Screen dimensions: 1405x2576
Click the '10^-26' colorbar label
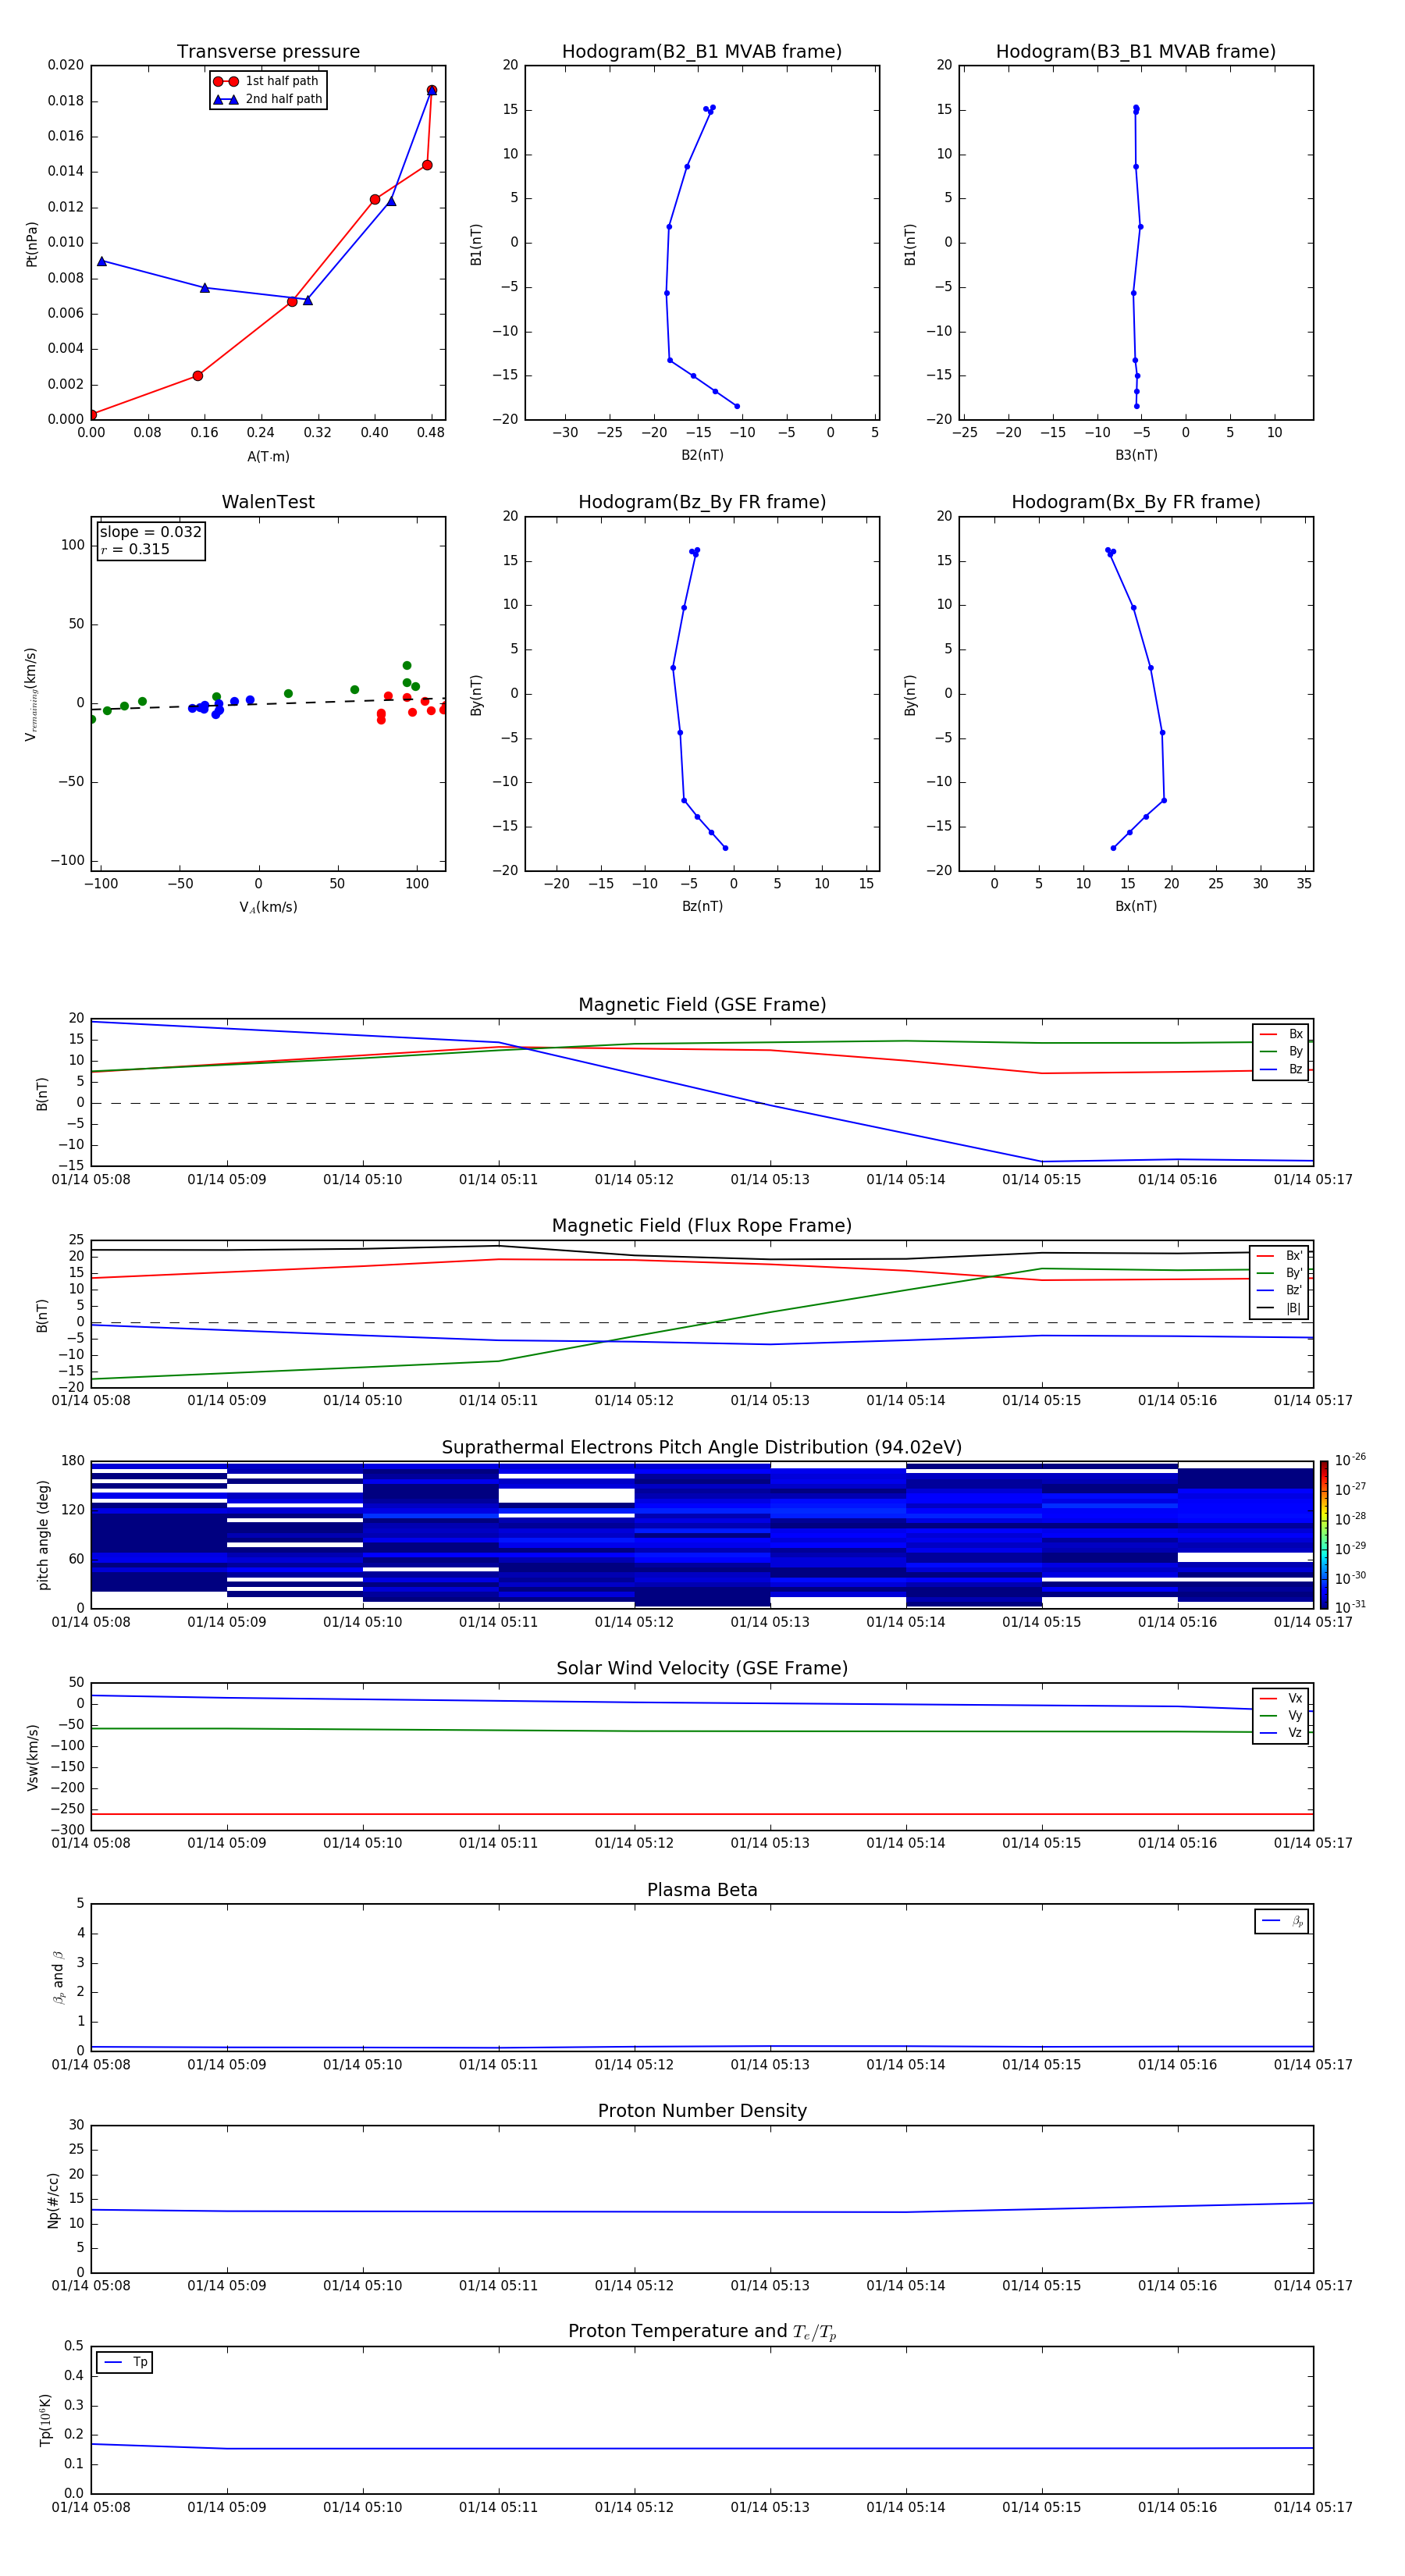(x=1350, y=1460)
